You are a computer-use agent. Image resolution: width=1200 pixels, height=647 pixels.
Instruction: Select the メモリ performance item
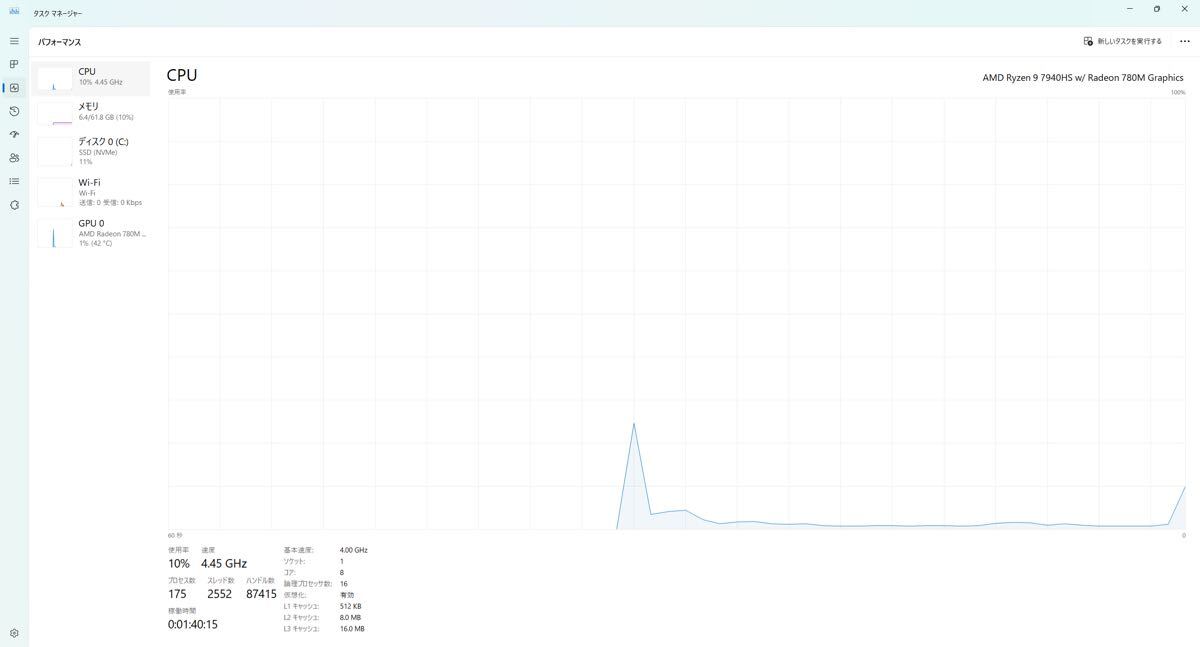click(91, 111)
